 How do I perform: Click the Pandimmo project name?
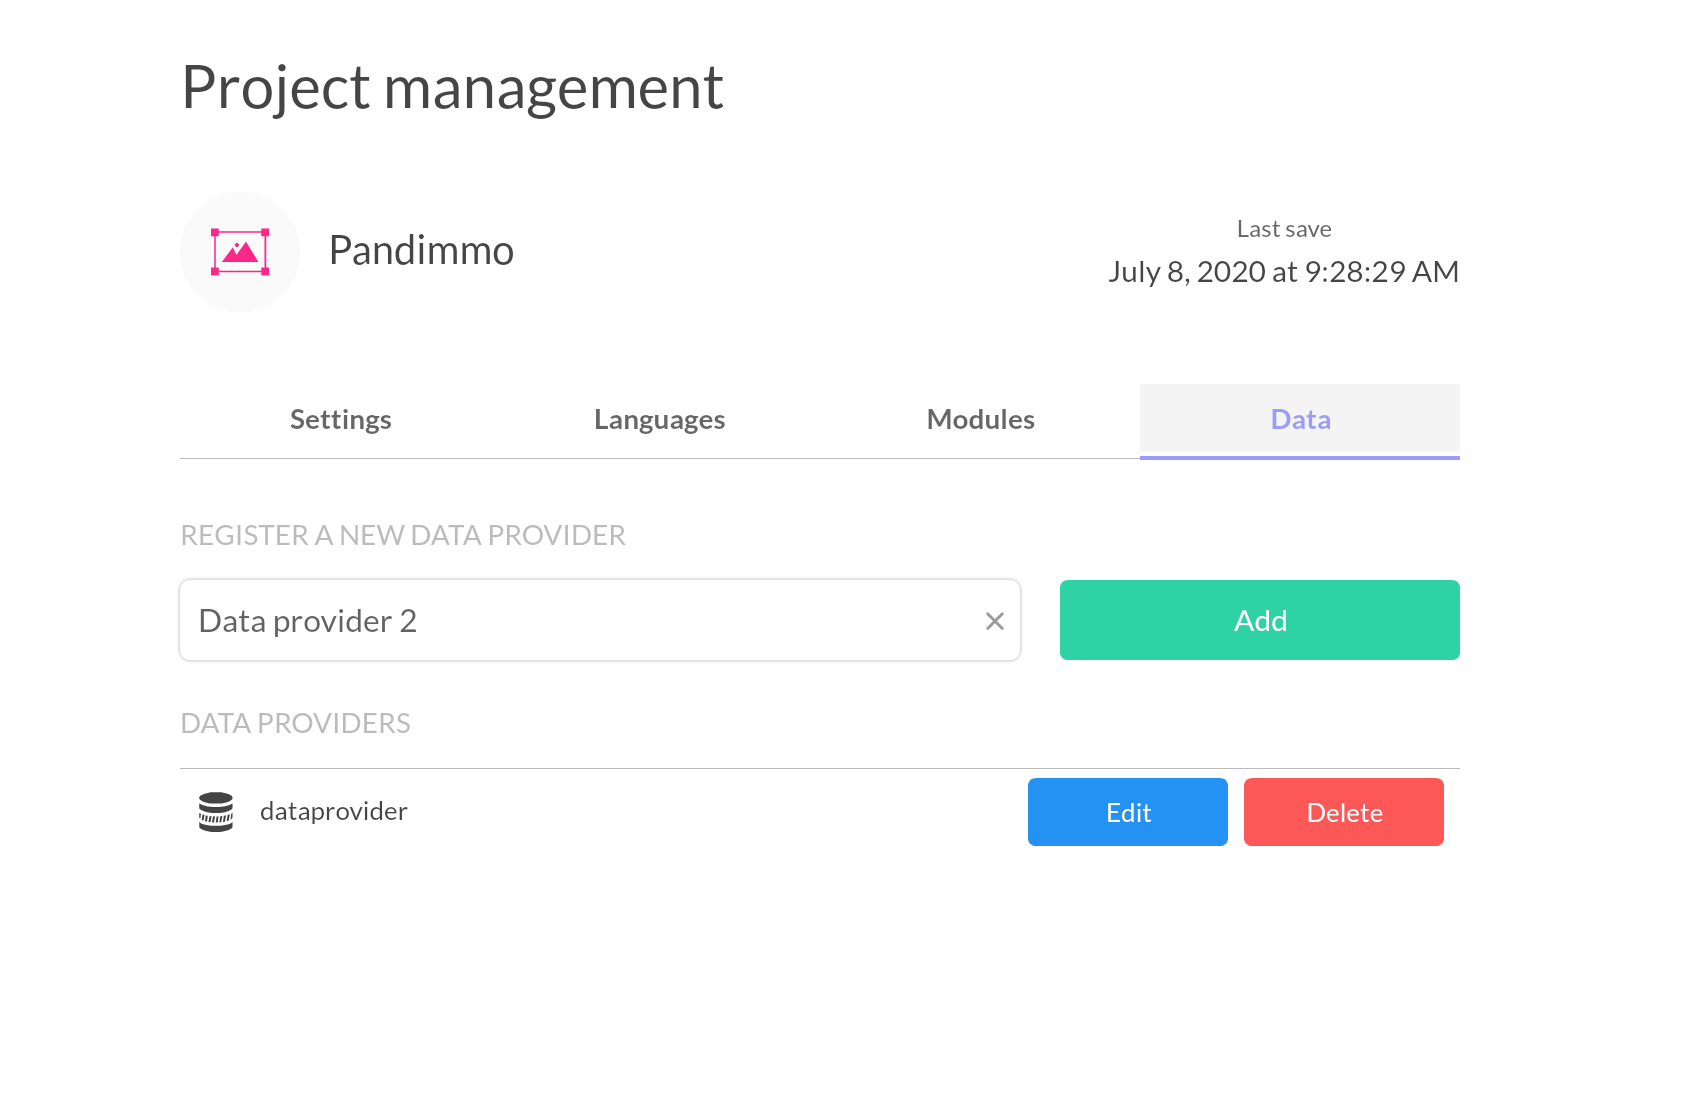click(x=421, y=250)
